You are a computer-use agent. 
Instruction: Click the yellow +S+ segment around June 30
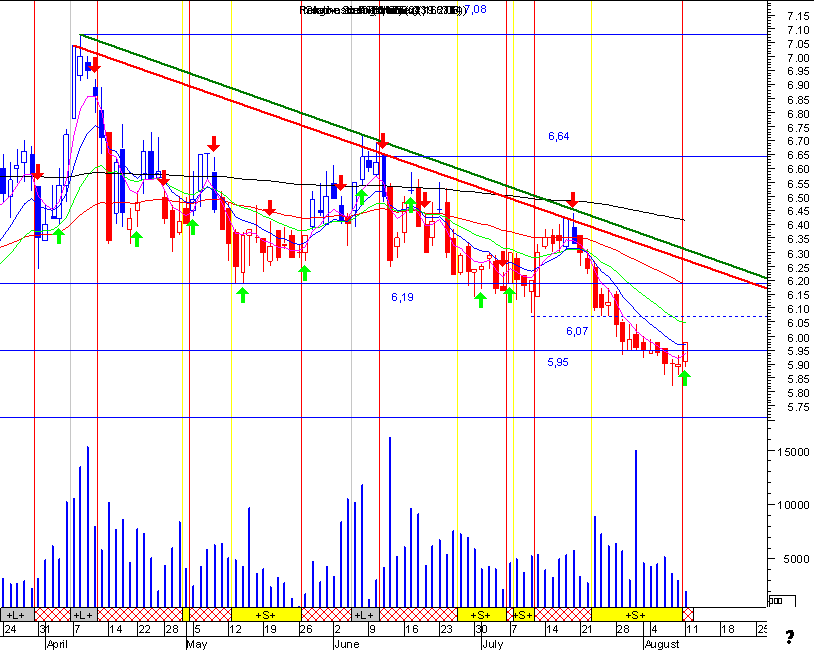[x=481, y=615]
